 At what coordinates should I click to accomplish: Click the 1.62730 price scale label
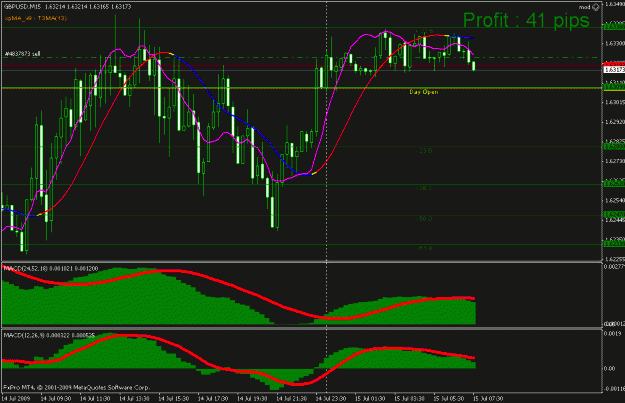[614, 161]
